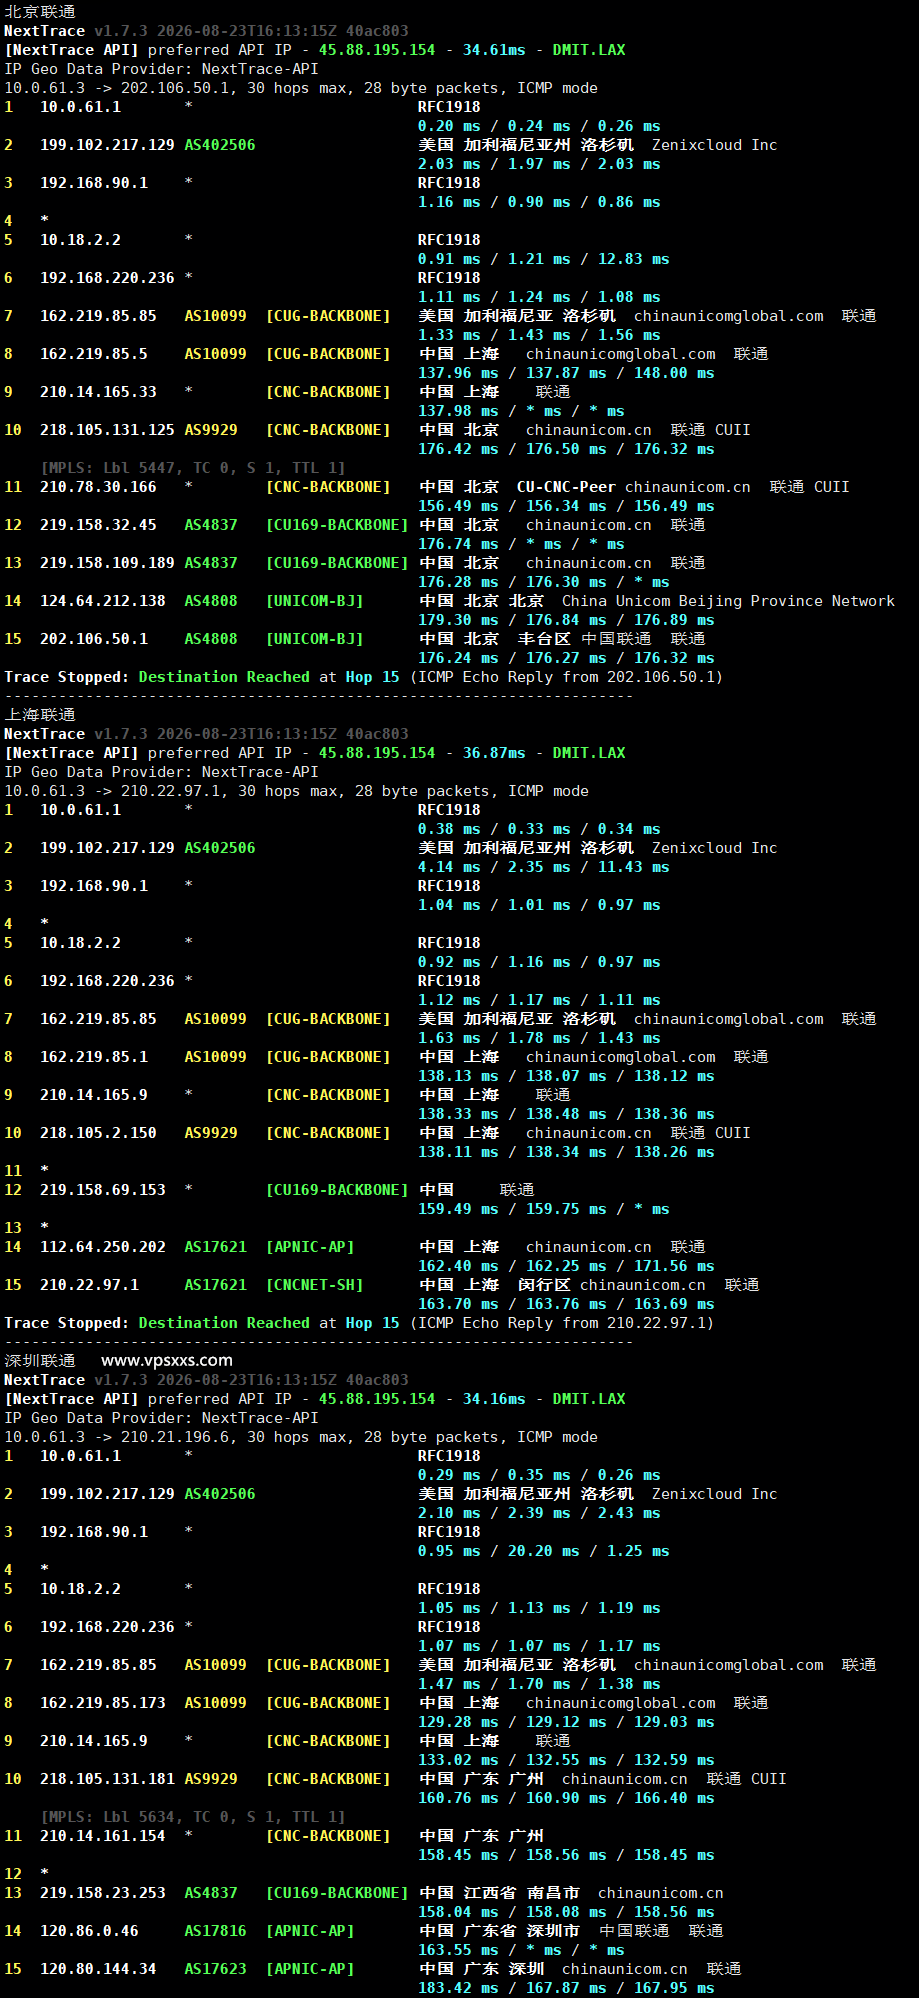Select hop IP 219.158.69.153
The width and height of the screenshot is (919, 1998).
[x=103, y=1190]
